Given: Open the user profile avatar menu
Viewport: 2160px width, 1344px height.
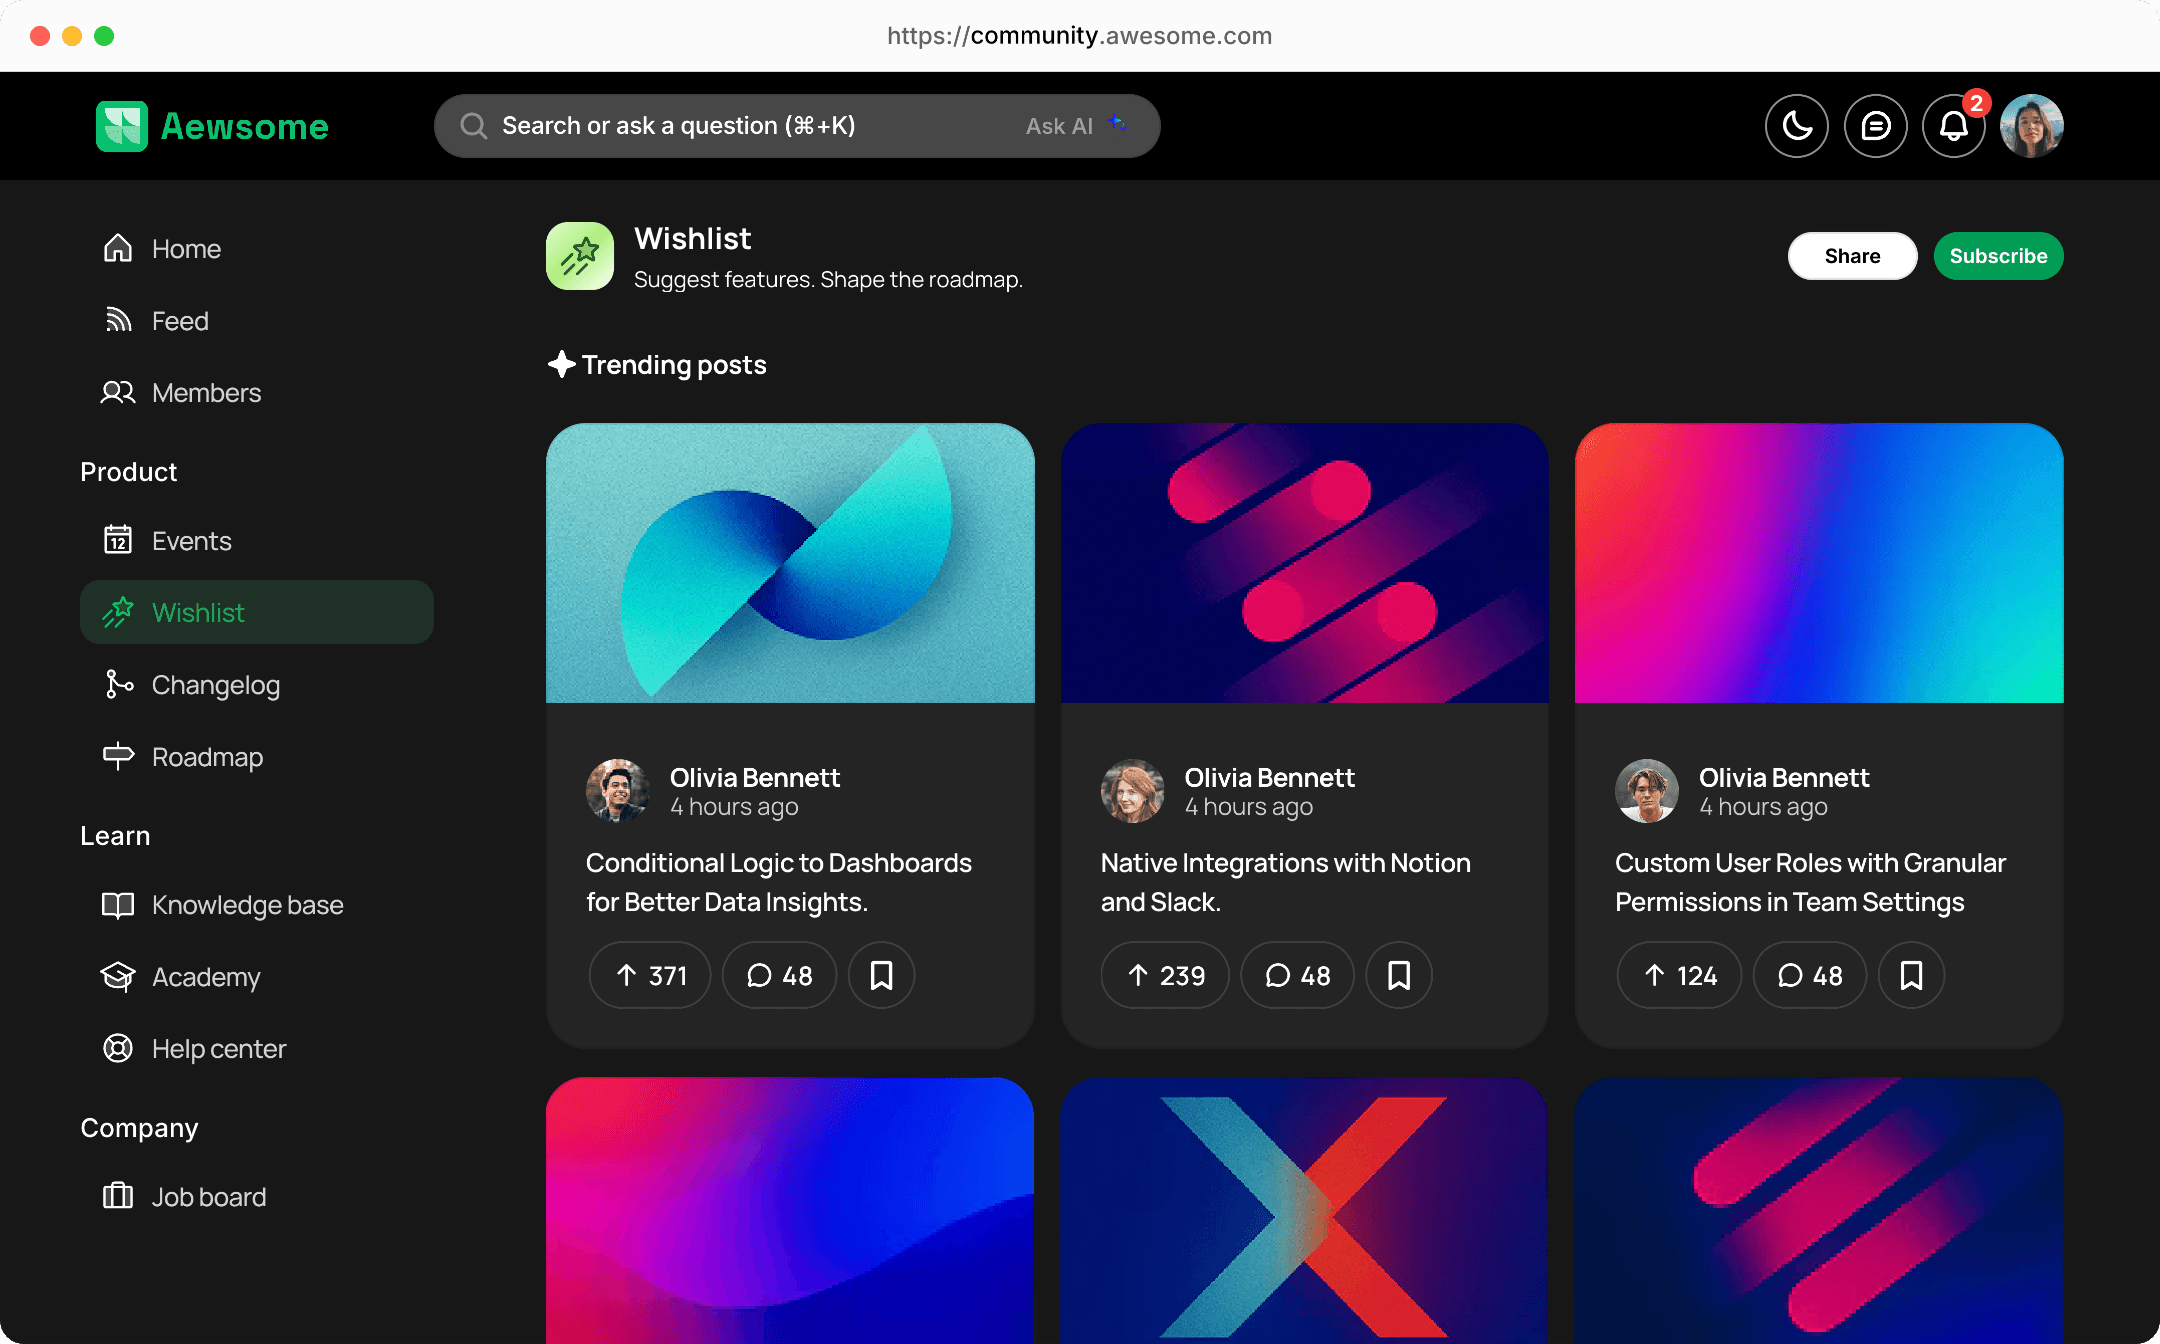Looking at the screenshot, I should point(2031,126).
